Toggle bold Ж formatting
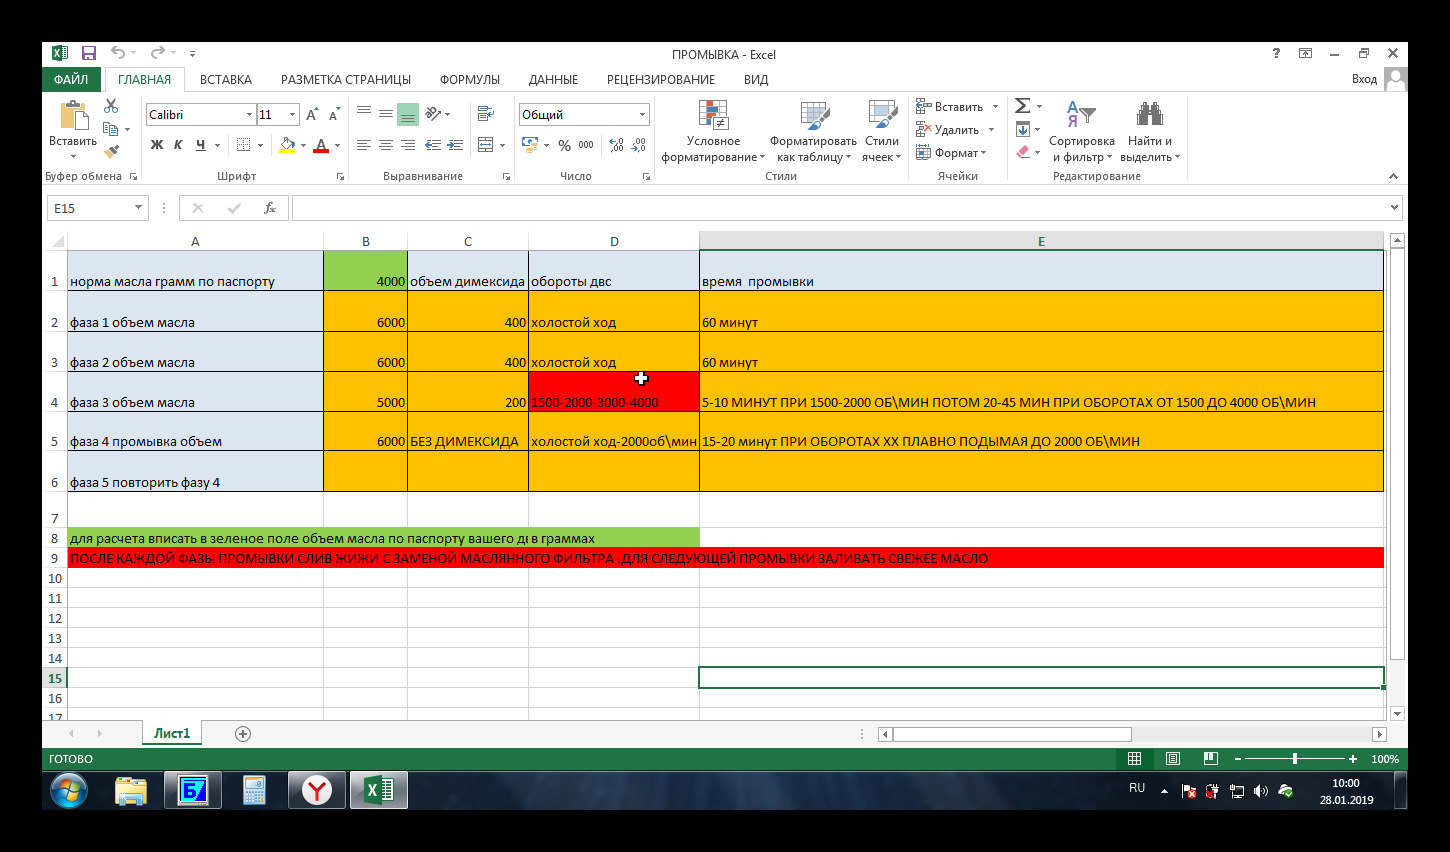This screenshot has width=1450, height=852. click(157, 145)
